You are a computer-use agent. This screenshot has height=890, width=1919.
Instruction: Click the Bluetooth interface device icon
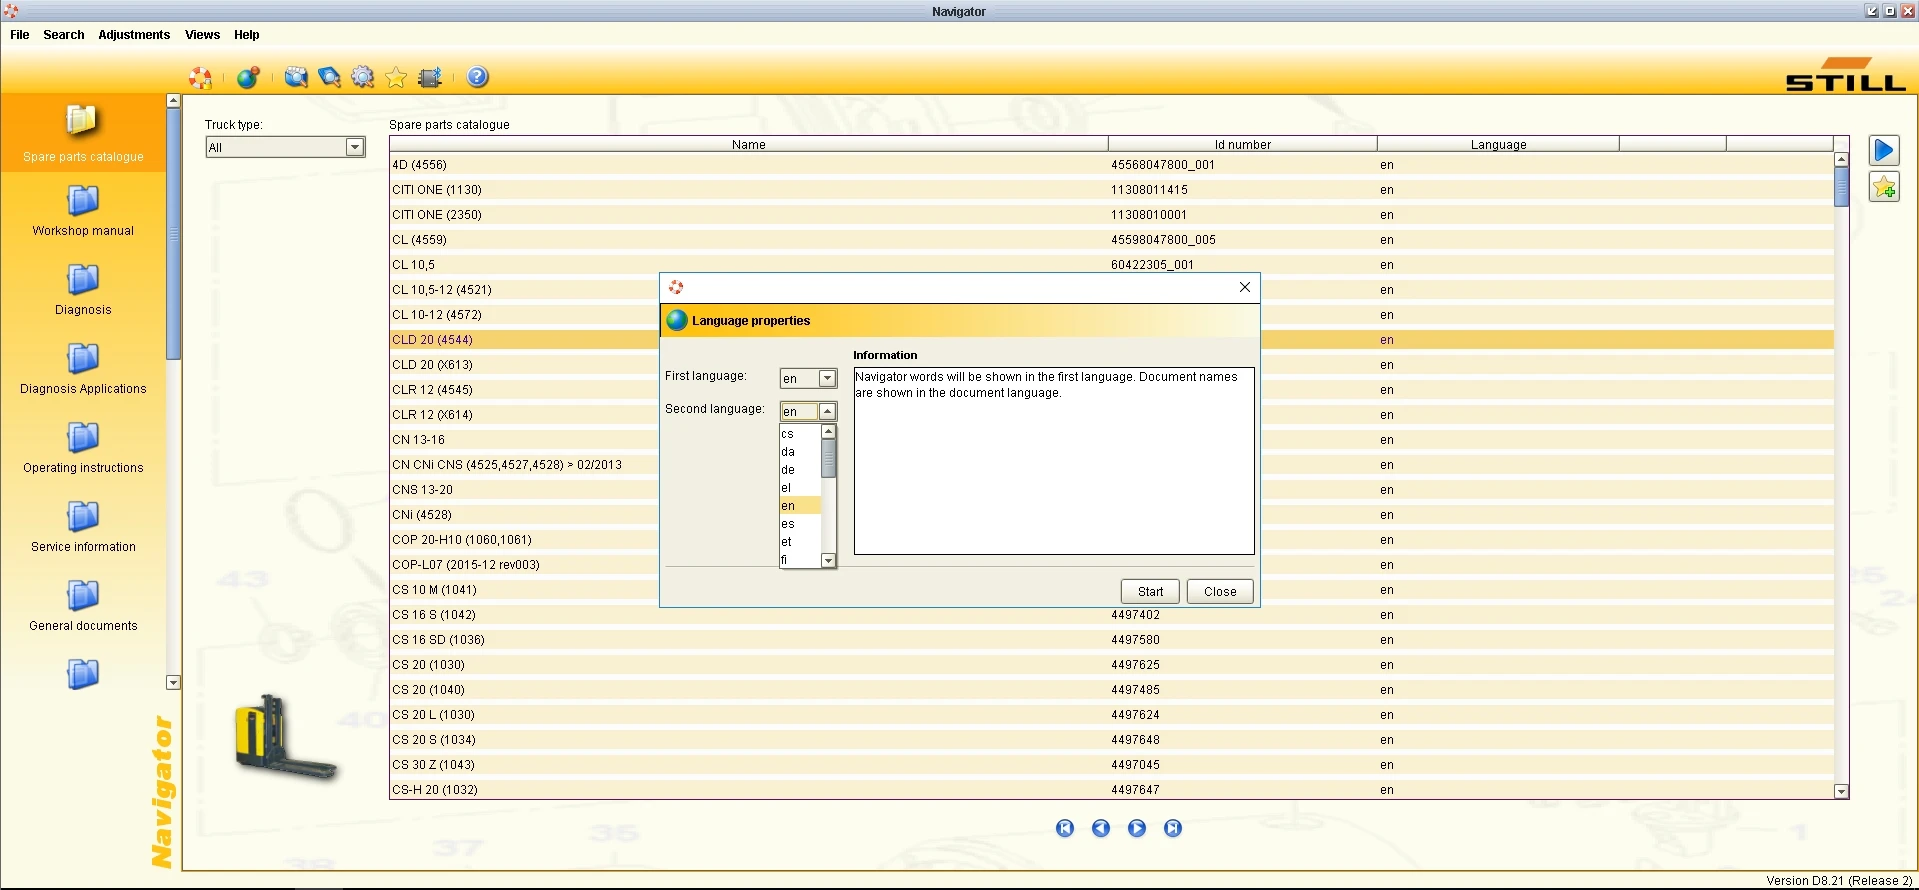430,77
